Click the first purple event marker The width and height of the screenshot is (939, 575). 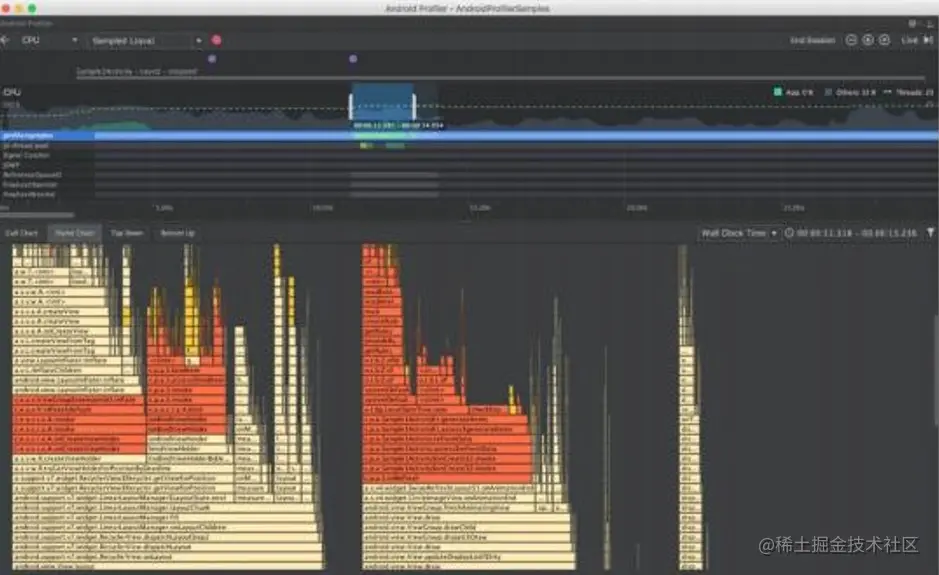coord(212,59)
